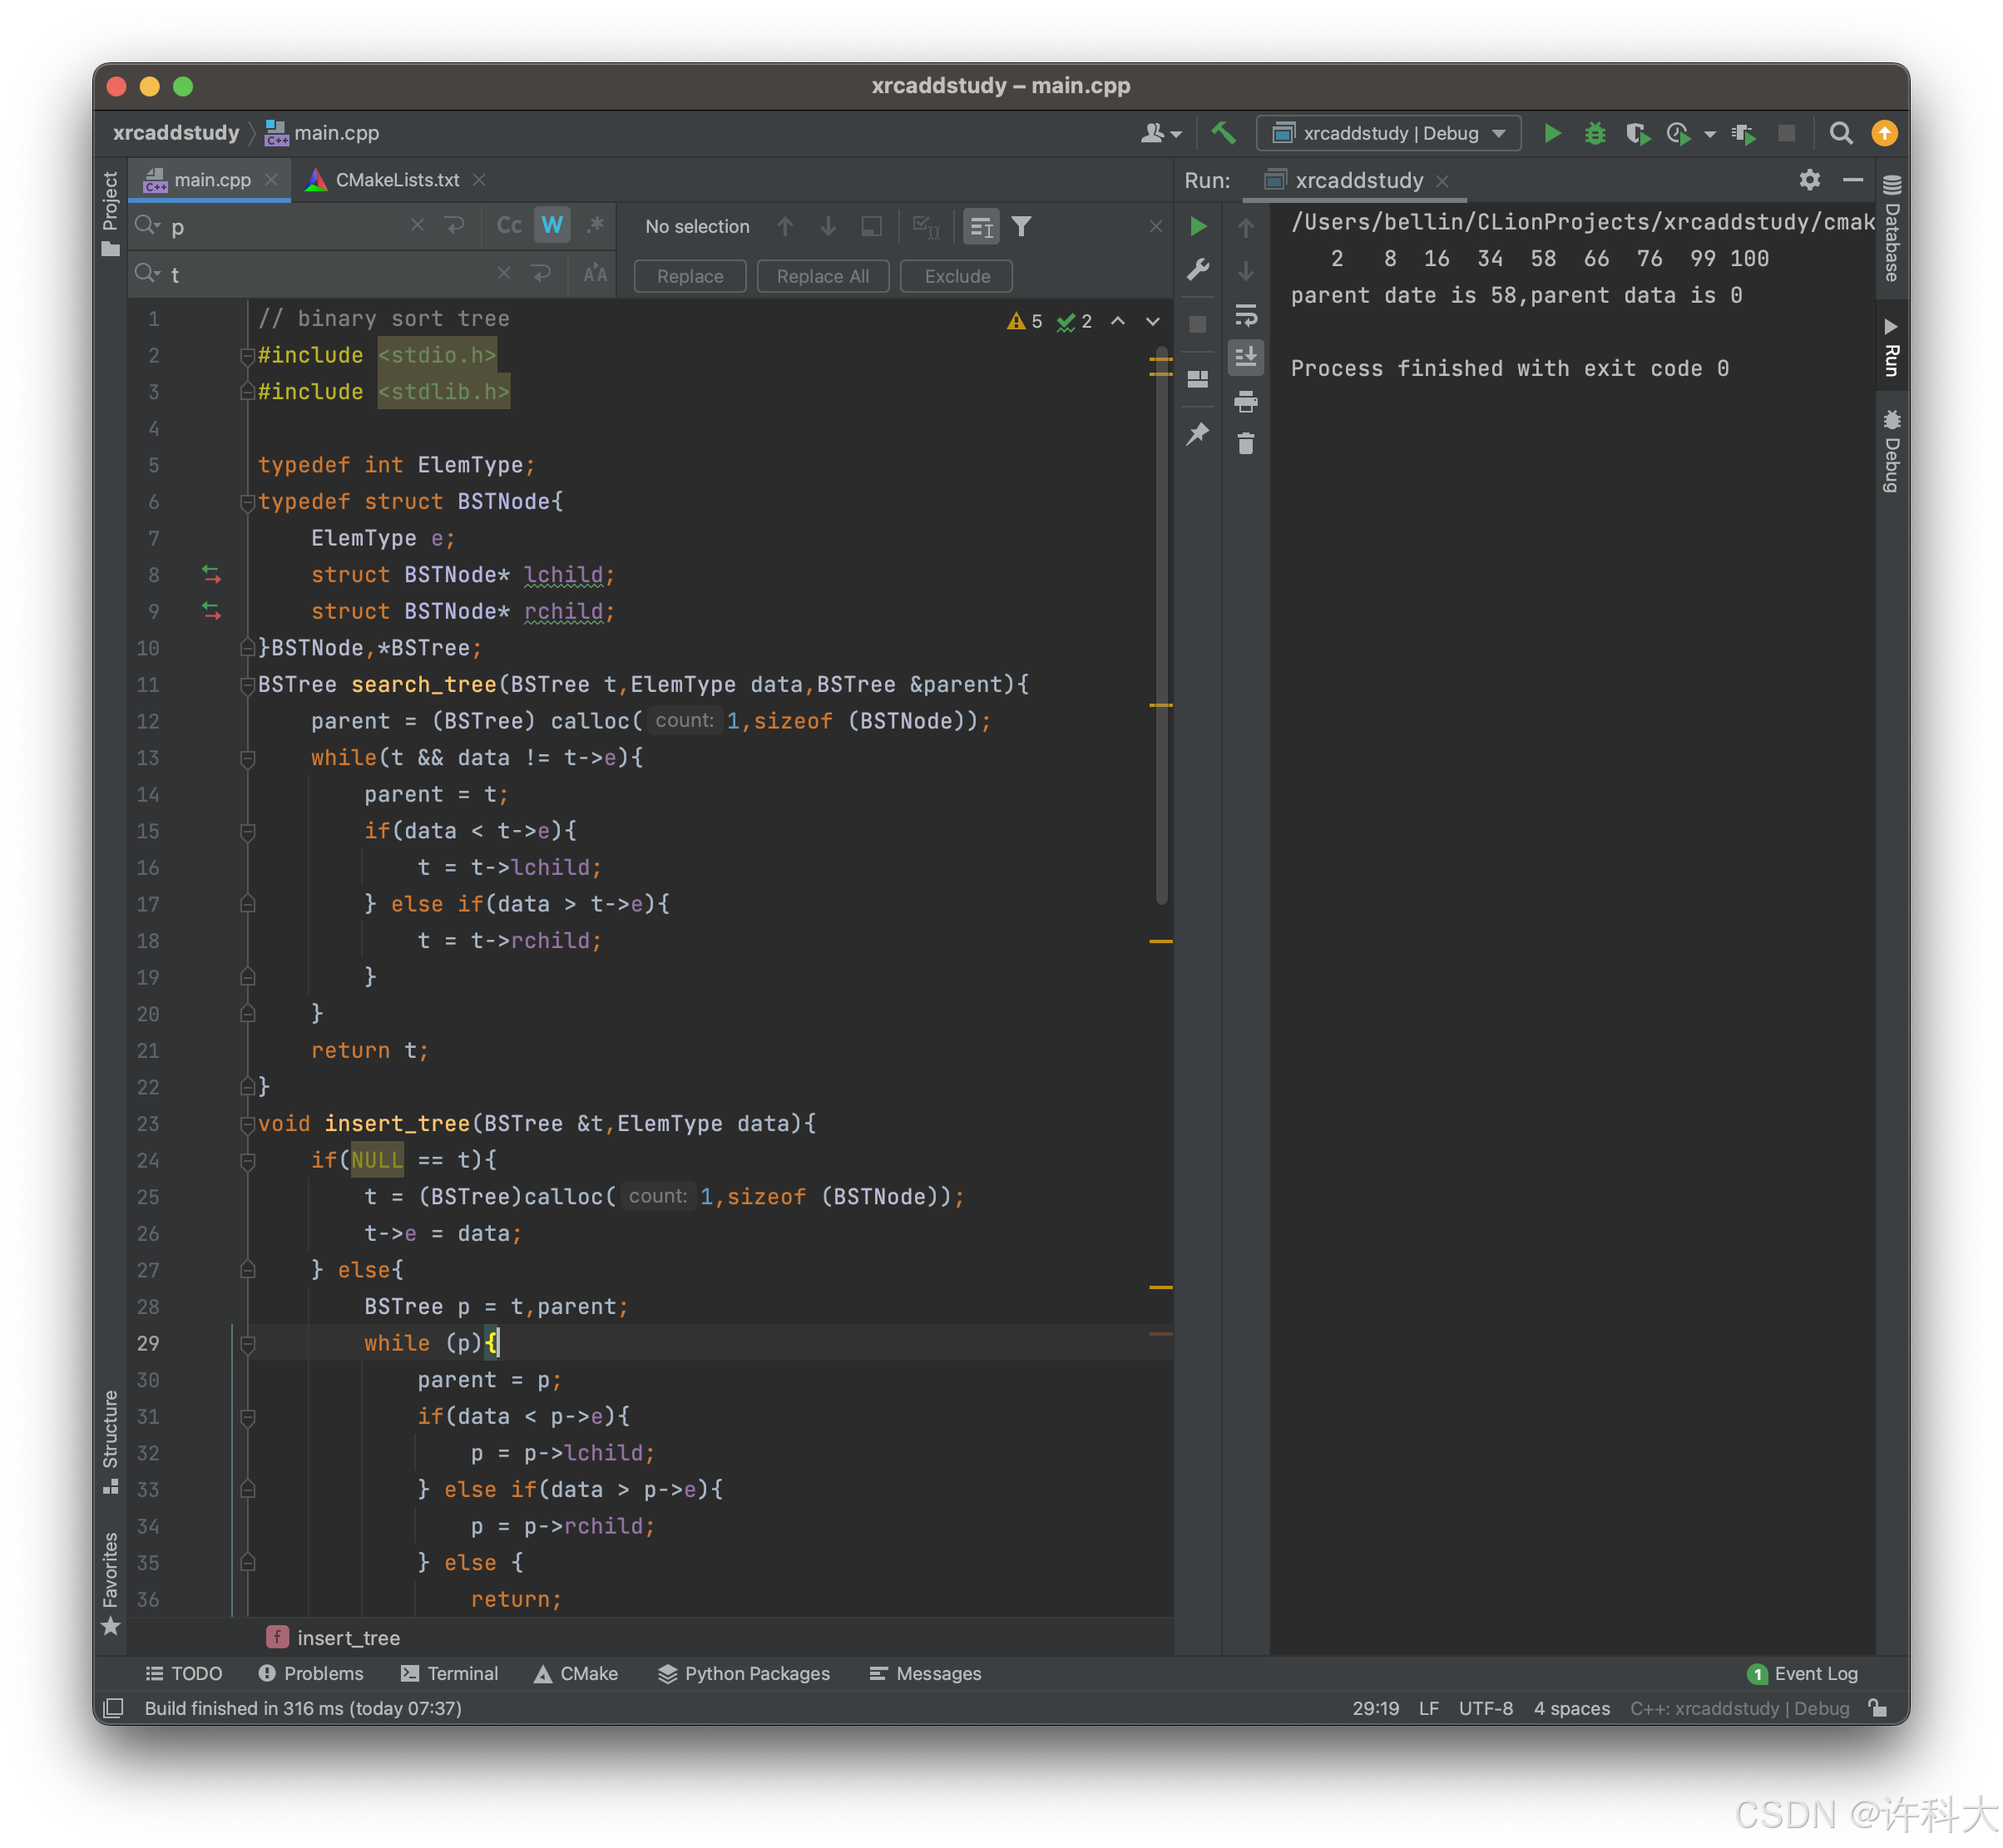The height and width of the screenshot is (1848, 2003).
Task: Collapse the insert_tree function fold marker
Action: (x=247, y=1124)
